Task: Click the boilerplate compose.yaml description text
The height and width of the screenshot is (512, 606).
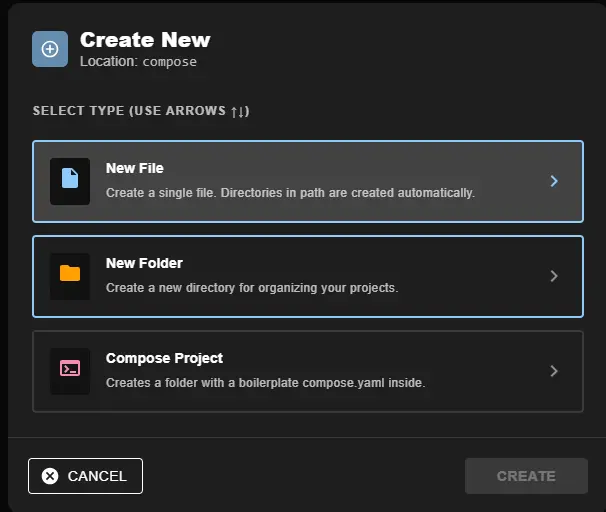Action: (266, 383)
